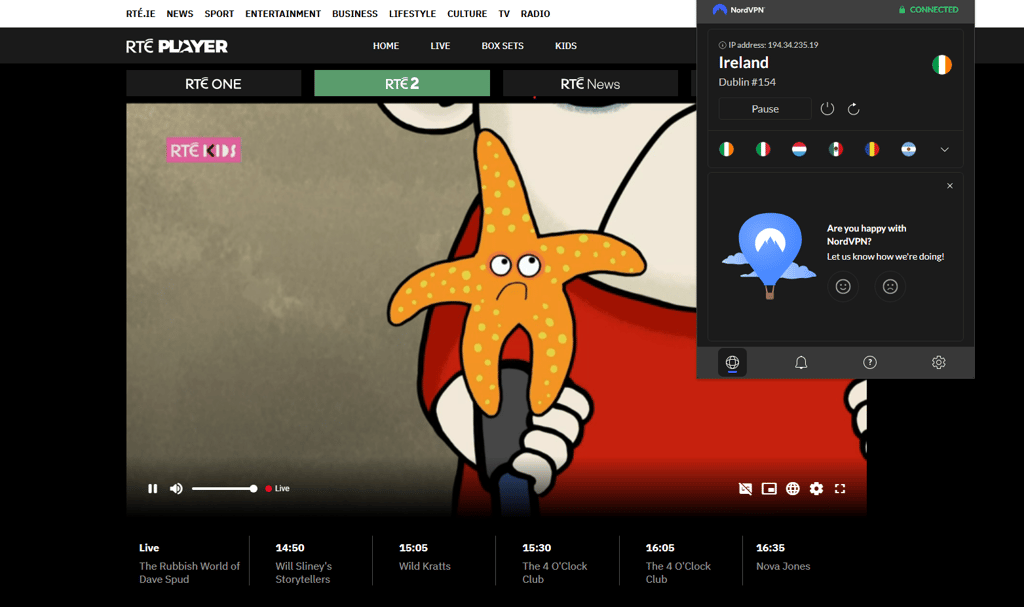Open BUSINESS top link
This screenshot has width=1024, height=607.
tap(355, 14)
